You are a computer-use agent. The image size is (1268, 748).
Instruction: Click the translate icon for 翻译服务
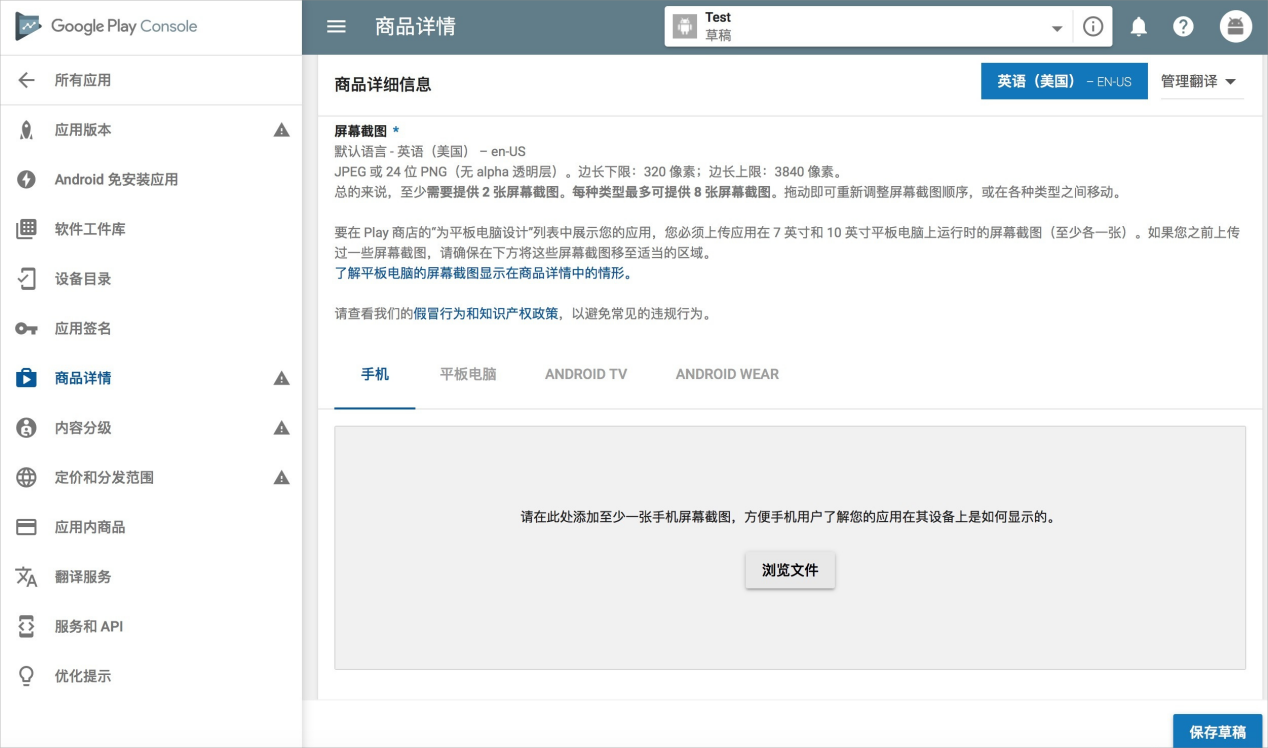(x=26, y=577)
